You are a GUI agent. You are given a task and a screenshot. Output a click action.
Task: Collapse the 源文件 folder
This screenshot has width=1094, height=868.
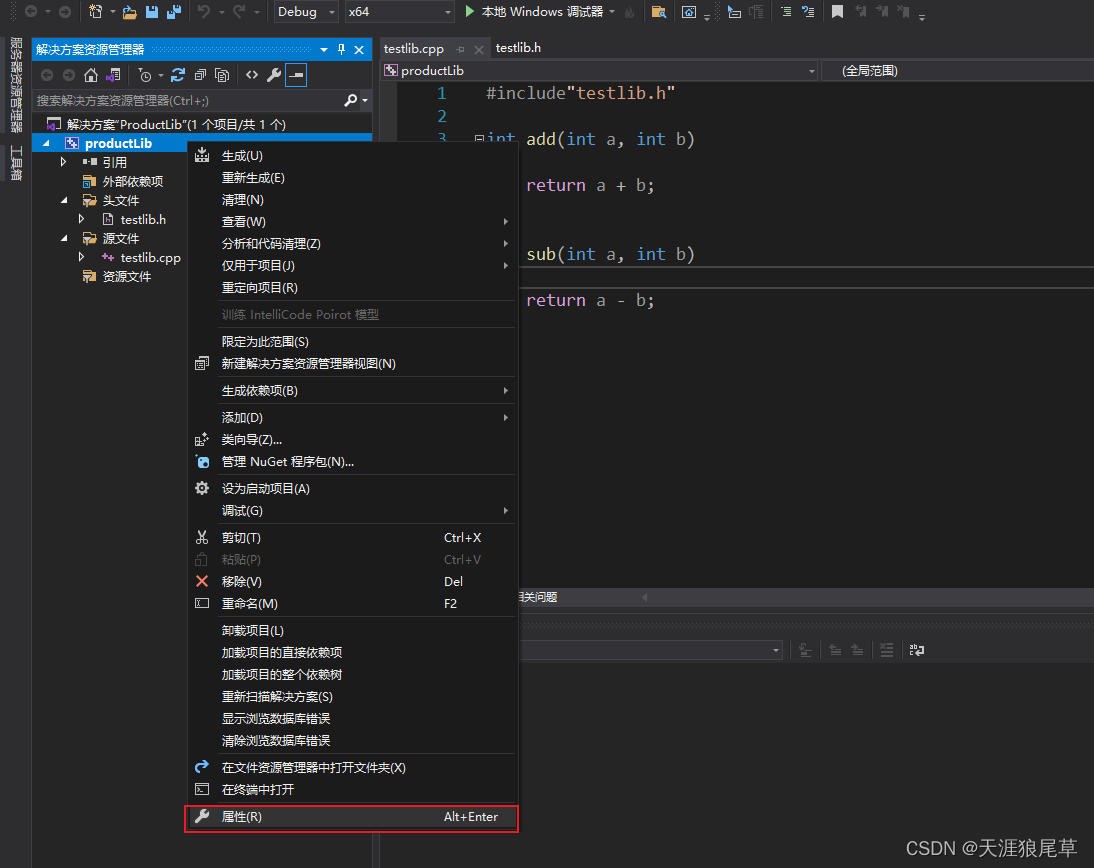pos(64,238)
